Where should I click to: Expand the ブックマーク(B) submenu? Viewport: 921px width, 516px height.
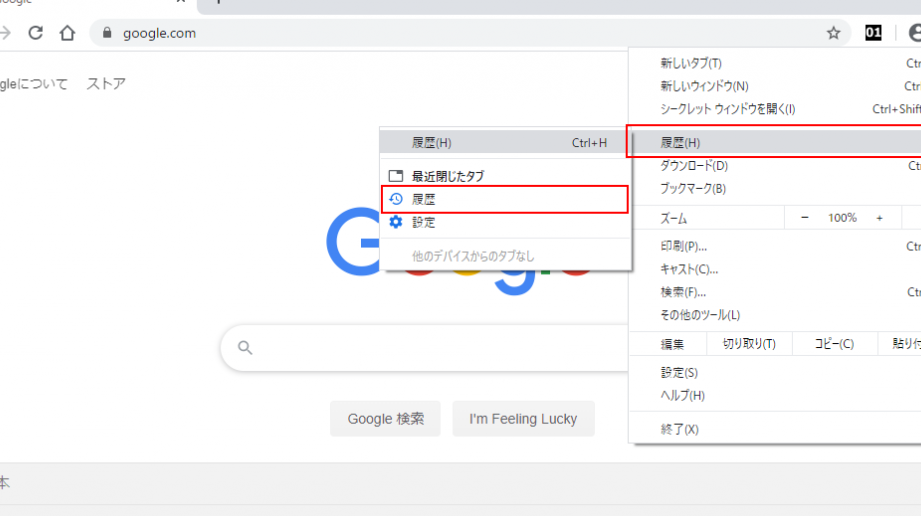pos(693,188)
